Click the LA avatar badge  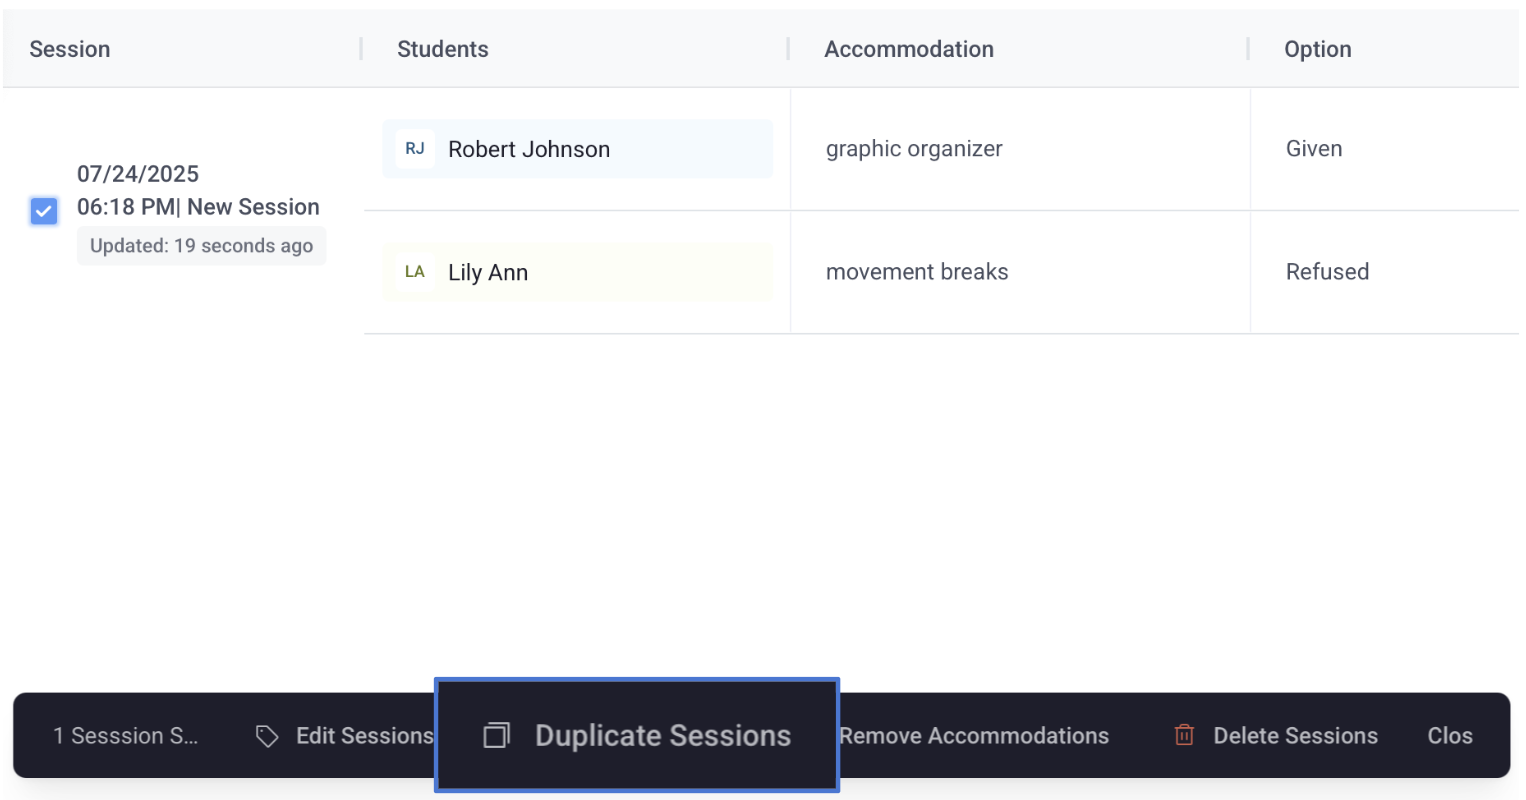pos(415,272)
